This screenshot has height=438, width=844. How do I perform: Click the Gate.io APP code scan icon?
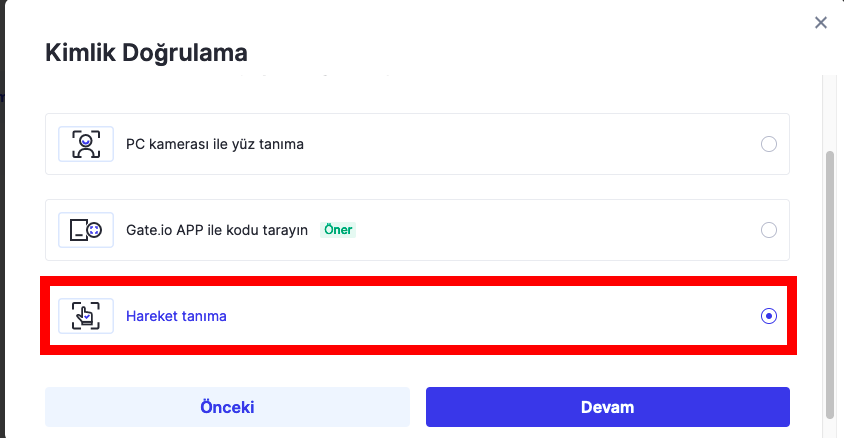[86, 230]
